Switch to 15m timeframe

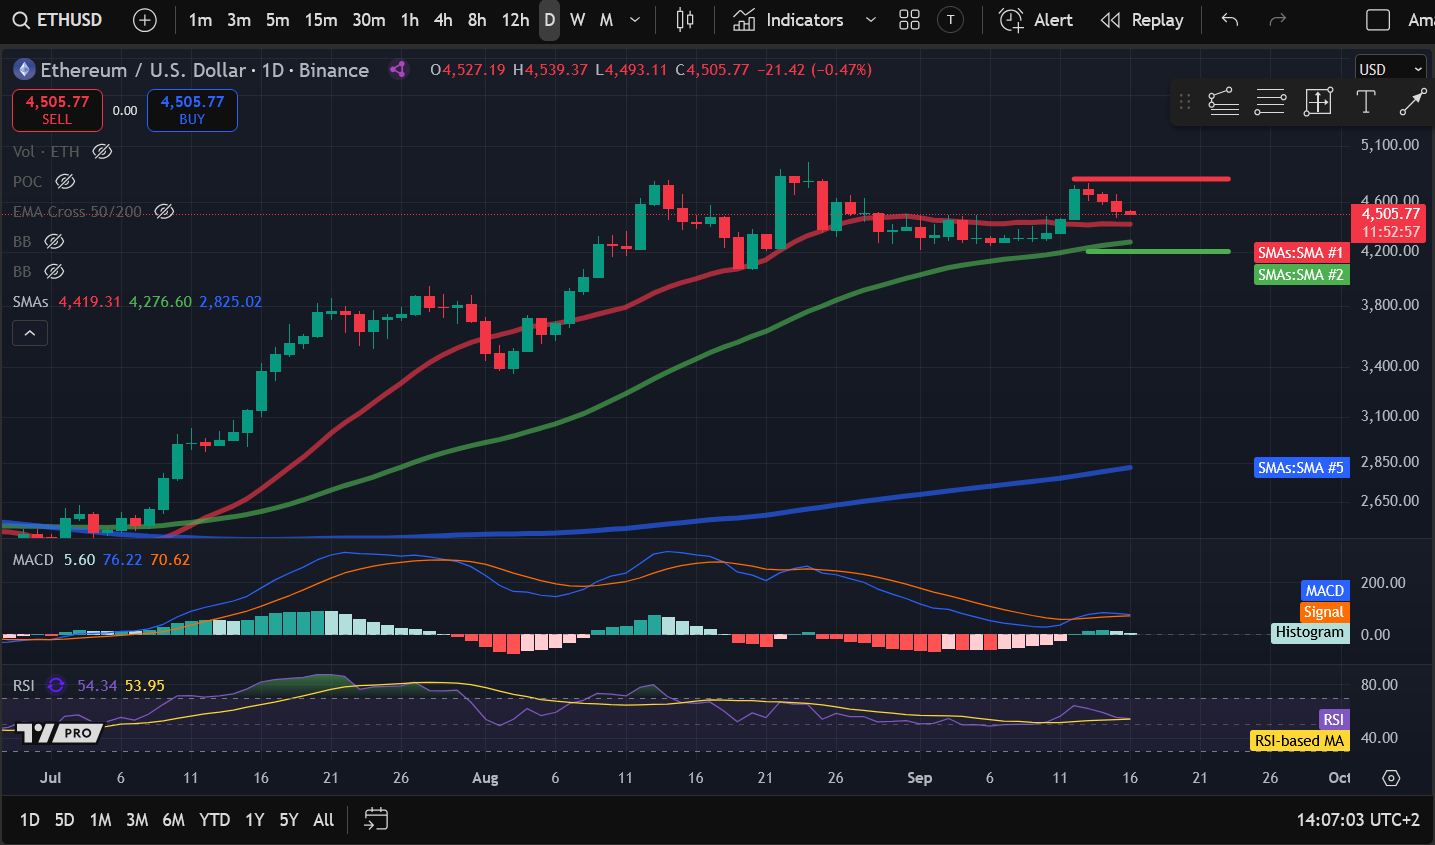pyautogui.click(x=321, y=20)
